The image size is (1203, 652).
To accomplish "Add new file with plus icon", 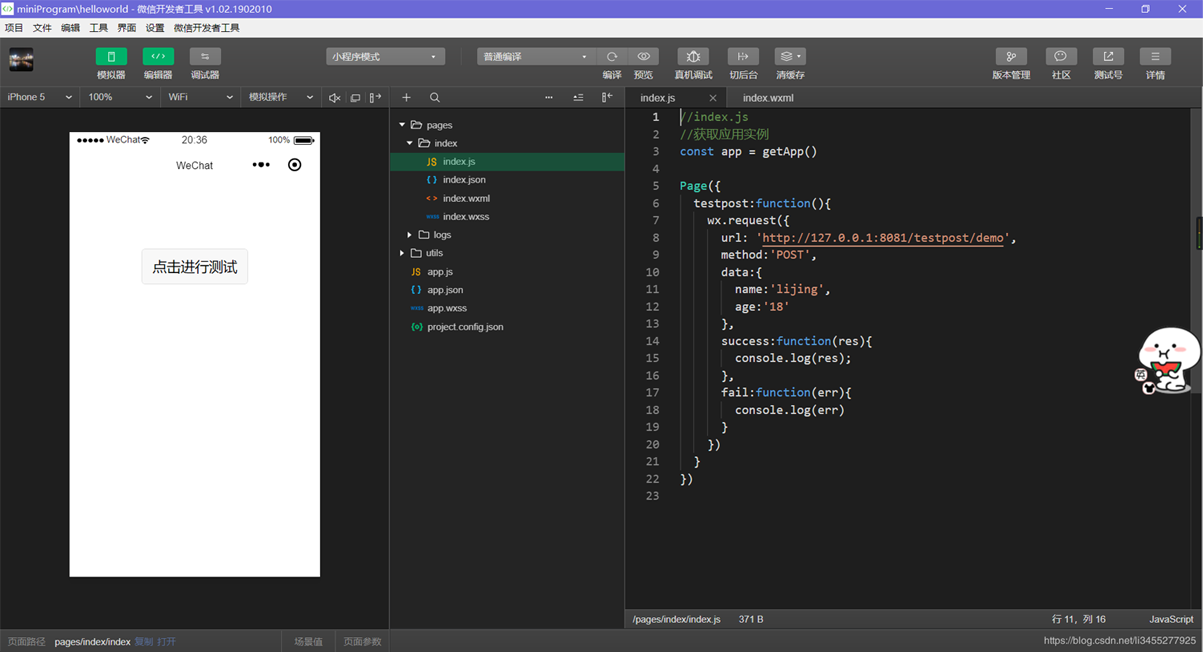I will pos(406,98).
